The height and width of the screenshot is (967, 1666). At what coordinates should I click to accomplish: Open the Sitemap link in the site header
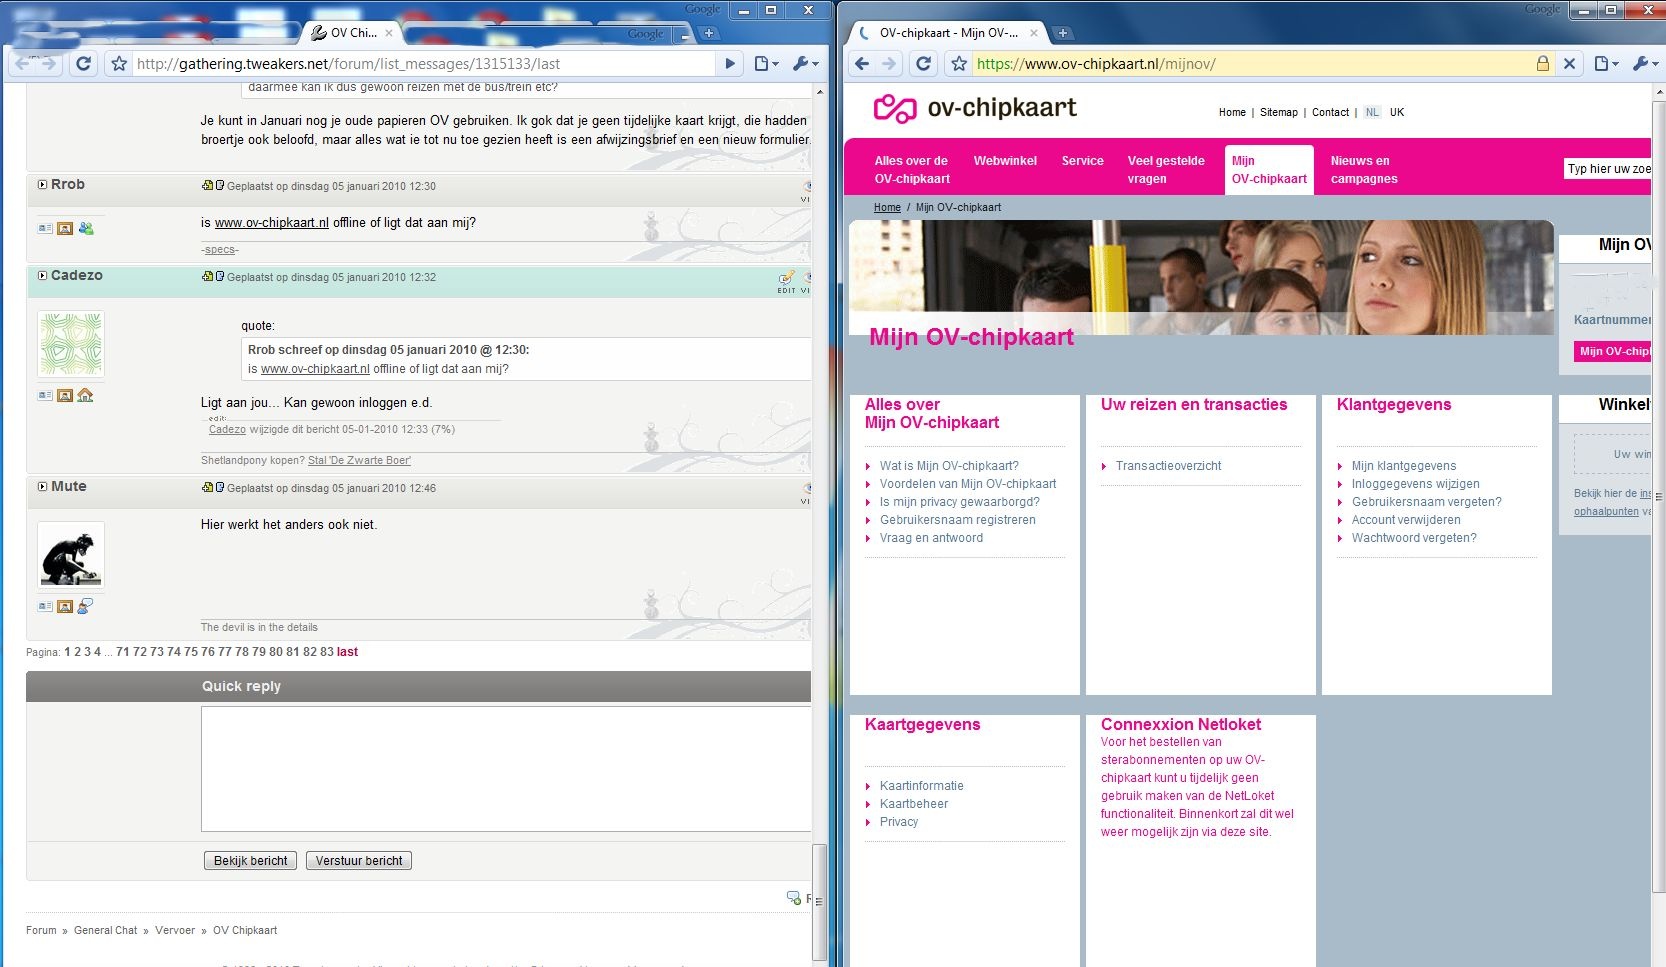[x=1279, y=113]
